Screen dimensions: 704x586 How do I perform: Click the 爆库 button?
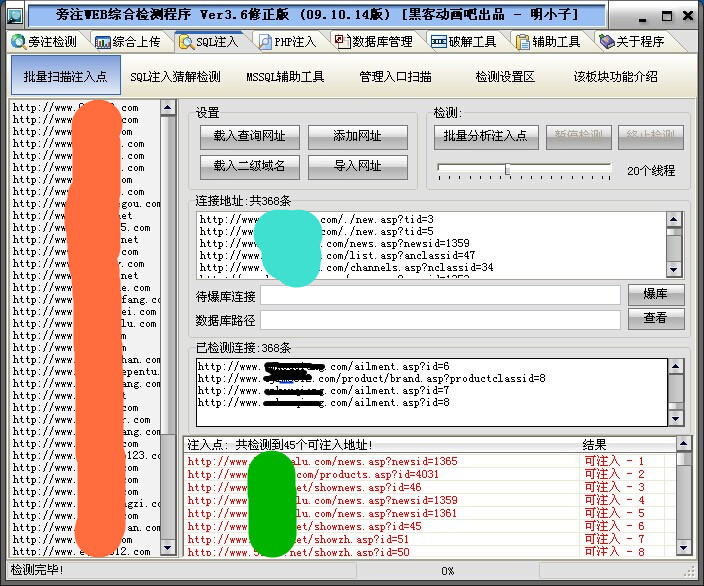(656, 295)
